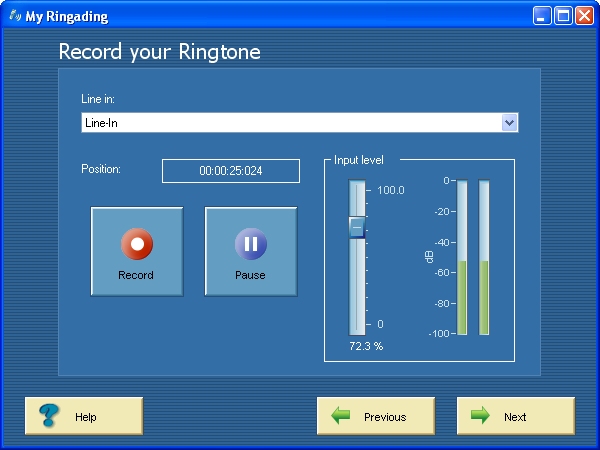Image resolution: width=600 pixels, height=450 pixels.
Task: Click the 72.3 % input level value
Action: tap(366, 346)
